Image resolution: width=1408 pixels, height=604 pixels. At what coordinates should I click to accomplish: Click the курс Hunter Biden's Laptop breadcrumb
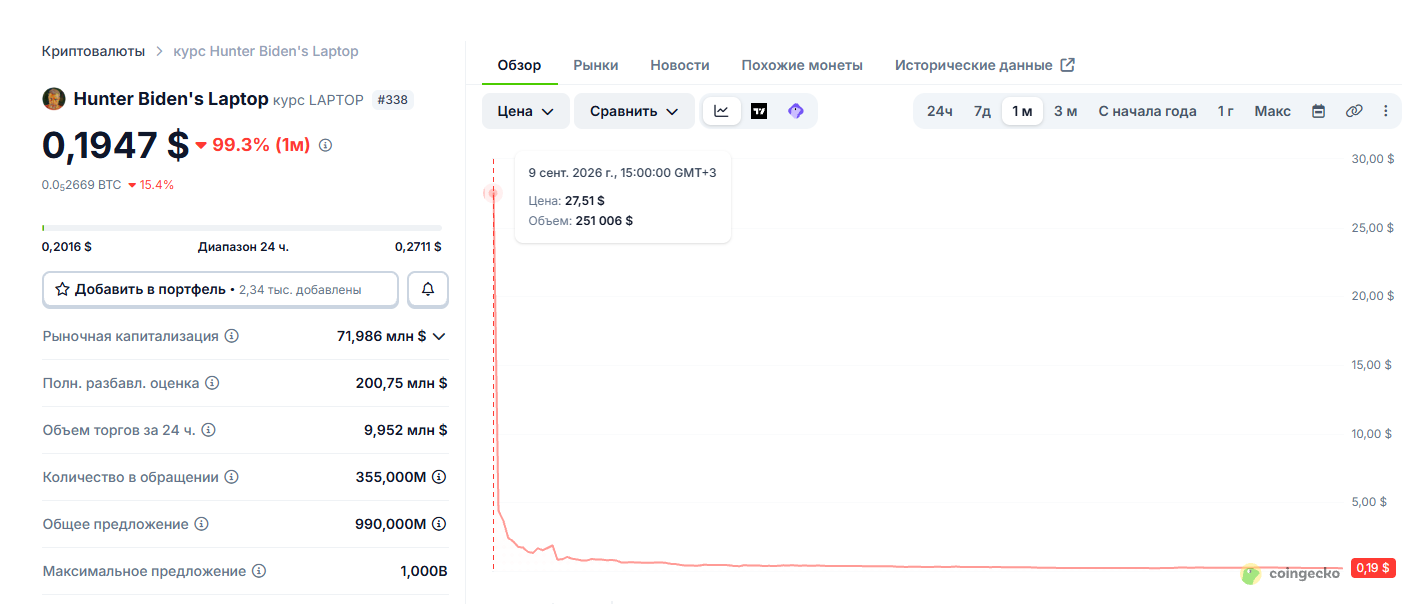266,51
